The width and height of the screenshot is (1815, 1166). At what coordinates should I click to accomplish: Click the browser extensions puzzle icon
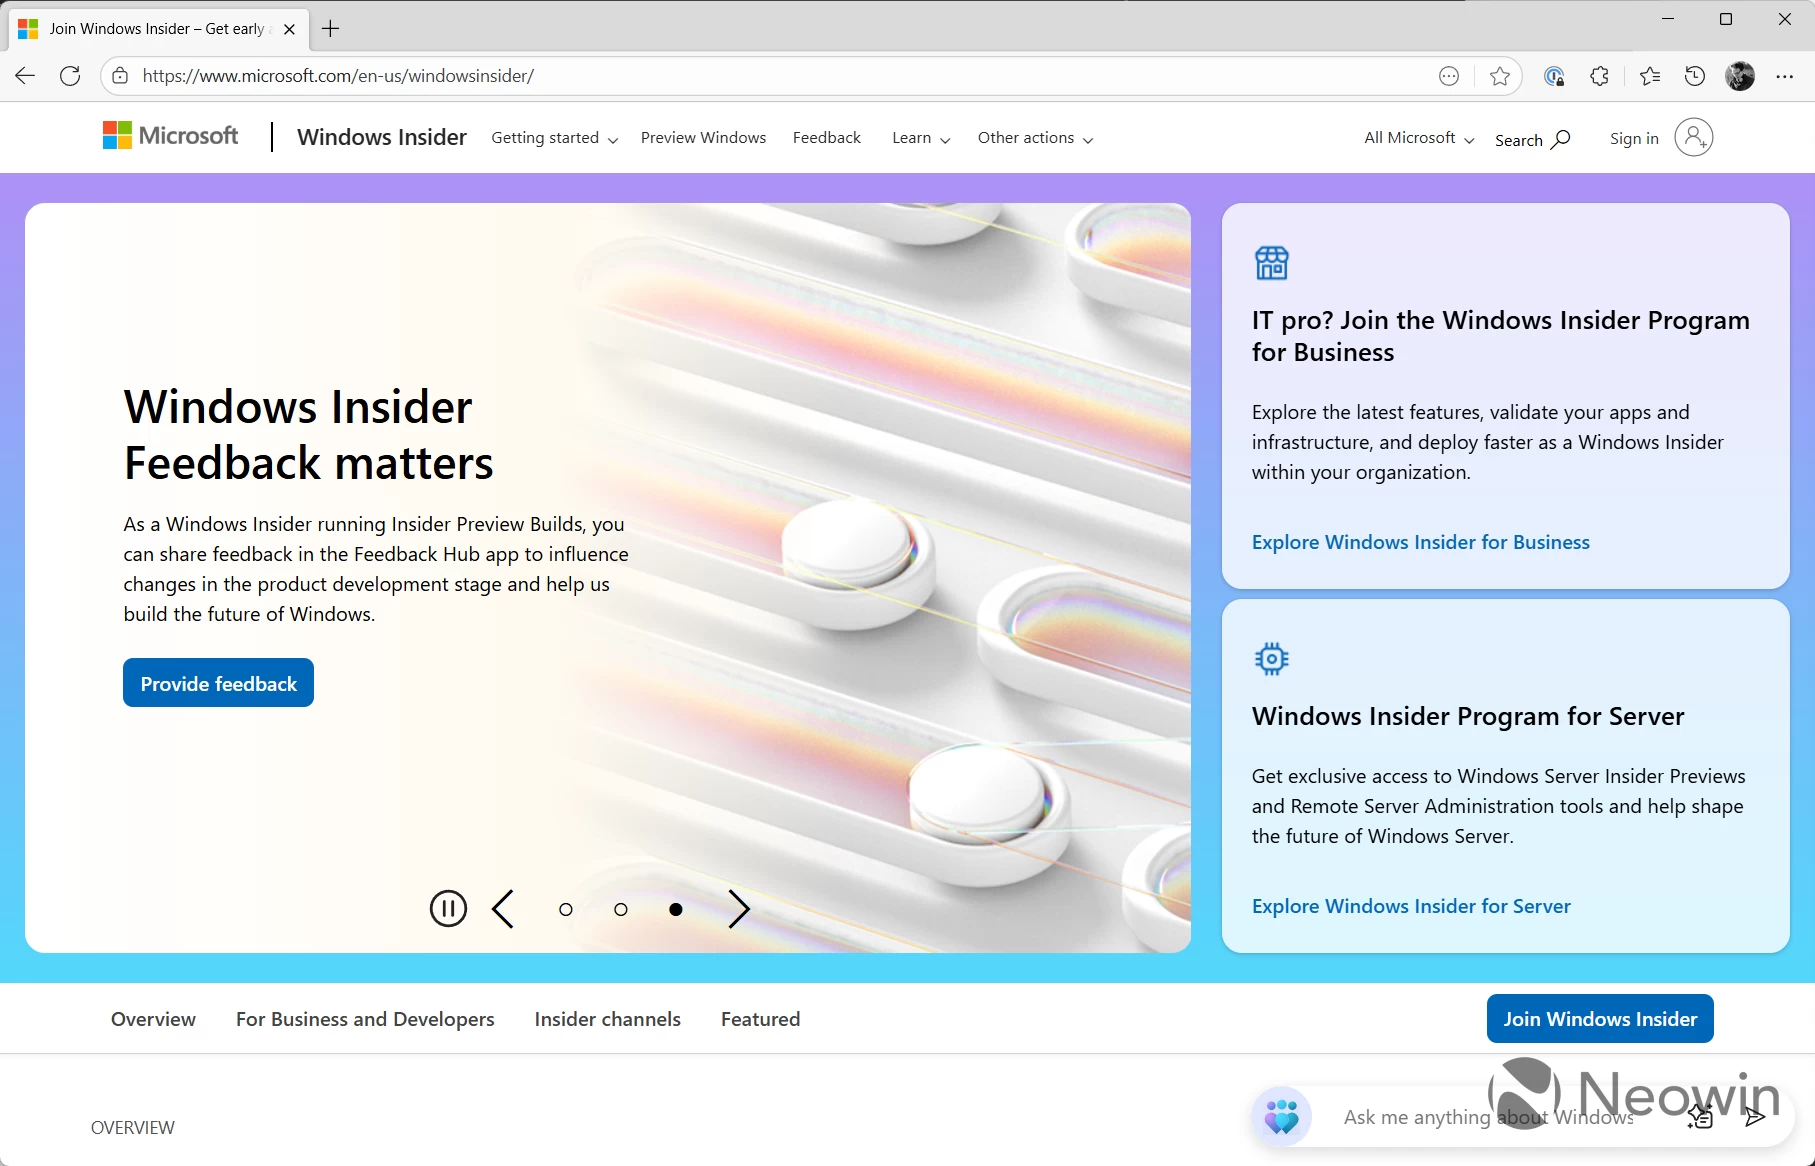point(1599,76)
